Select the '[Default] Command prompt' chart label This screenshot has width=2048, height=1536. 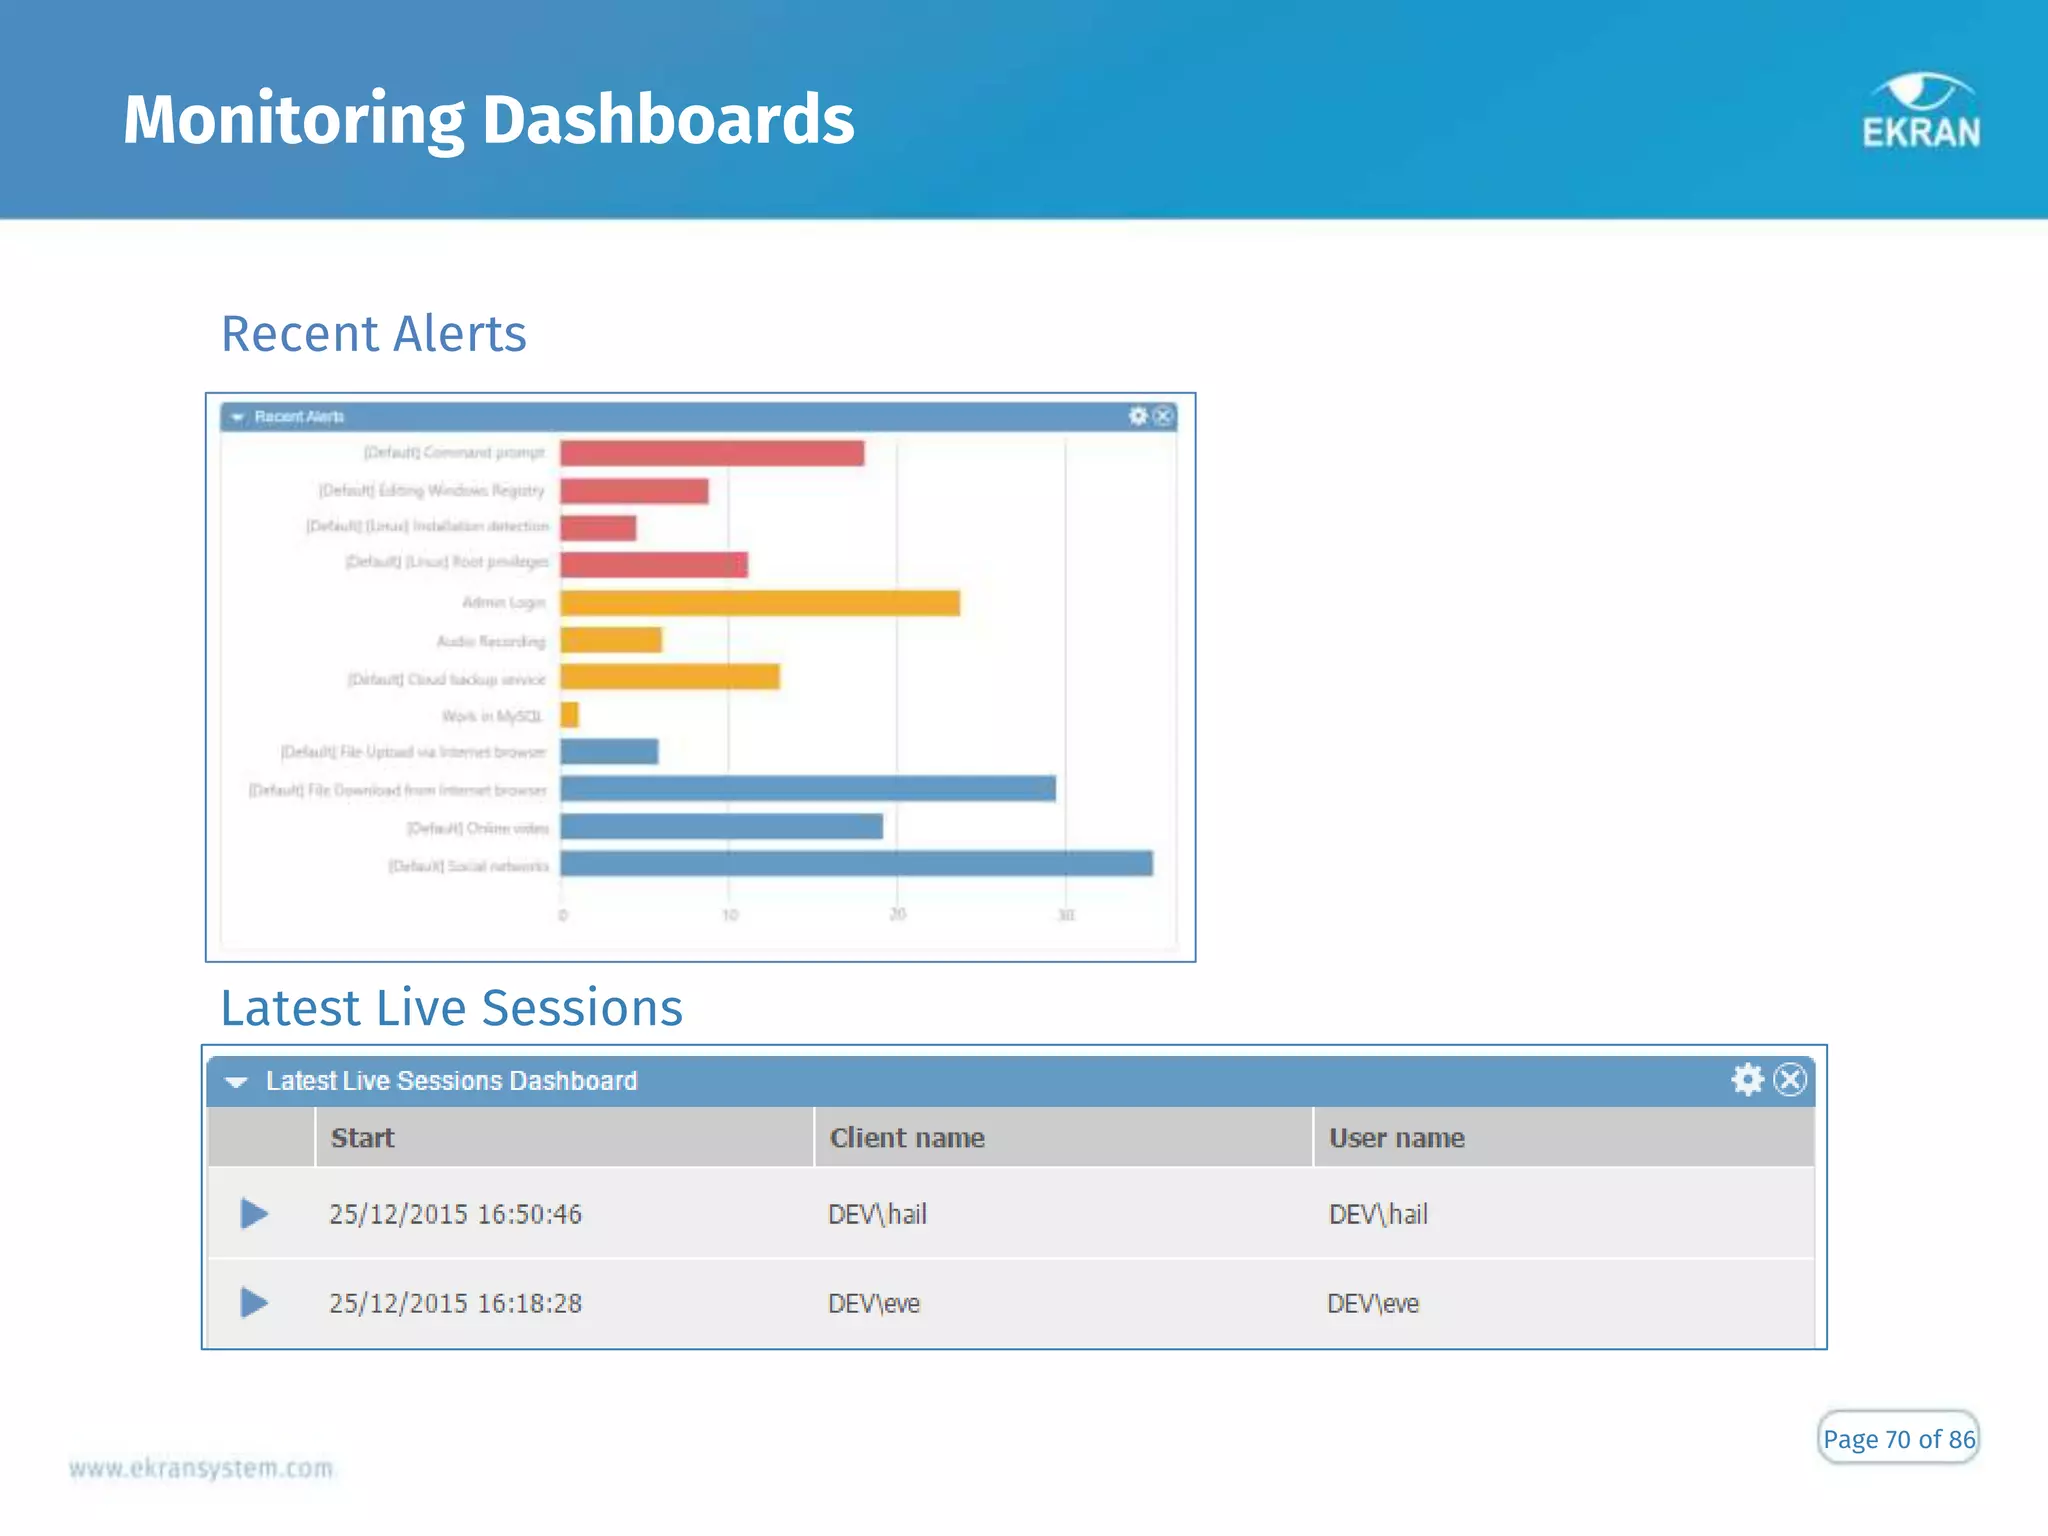[x=455, y=453]
